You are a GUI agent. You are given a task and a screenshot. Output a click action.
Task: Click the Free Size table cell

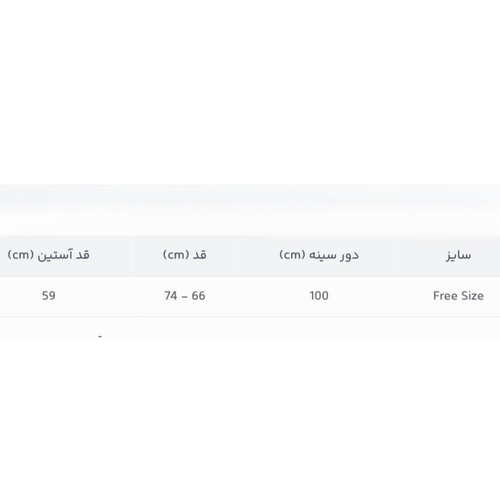point(458,296)
